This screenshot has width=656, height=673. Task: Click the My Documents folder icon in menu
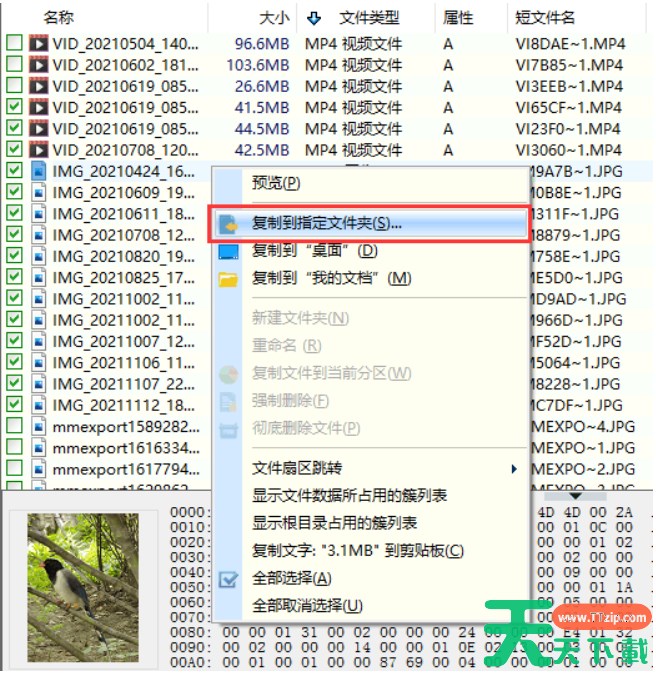(x=228, y=279)
